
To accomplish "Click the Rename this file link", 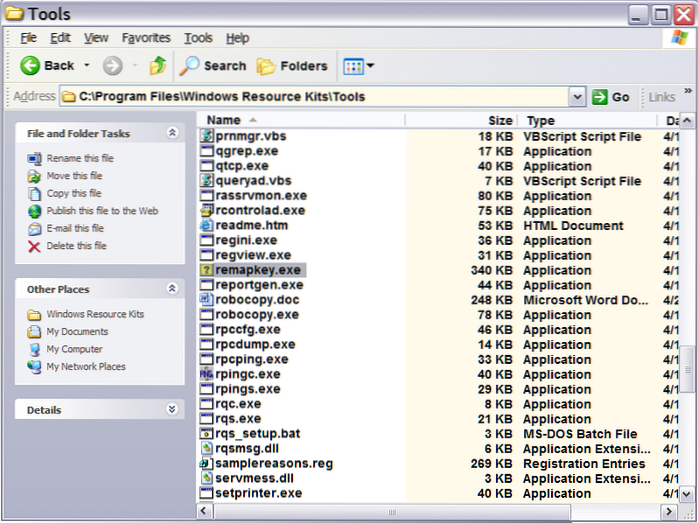I will tap(80, 158).
